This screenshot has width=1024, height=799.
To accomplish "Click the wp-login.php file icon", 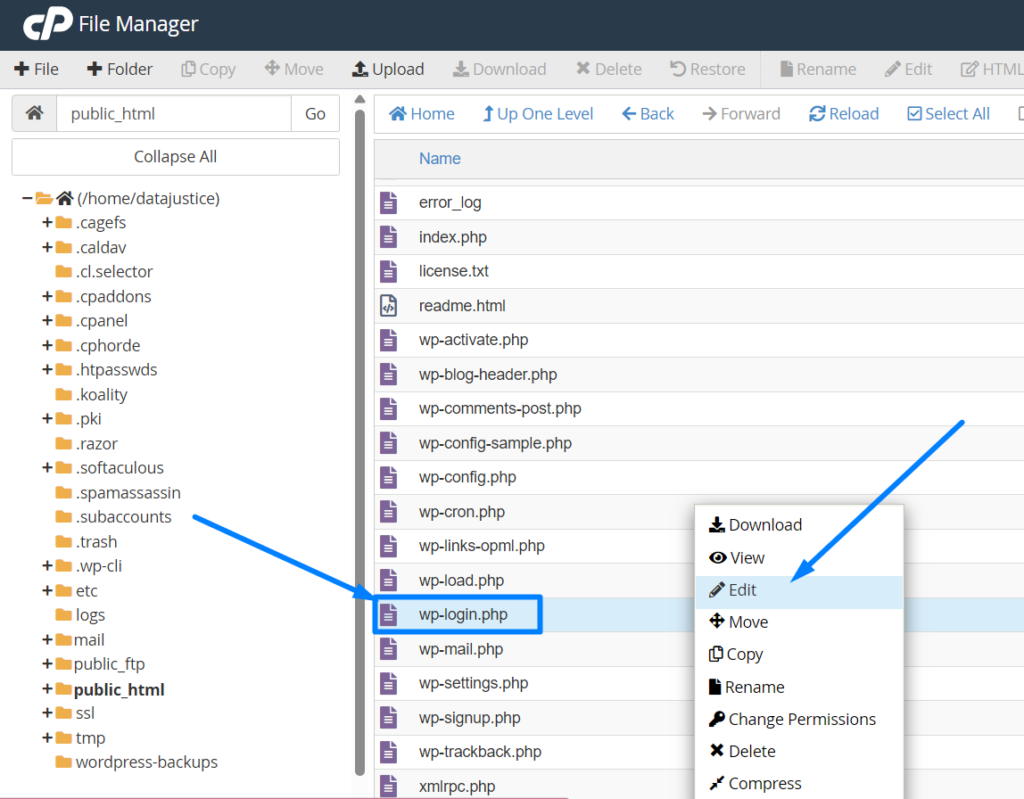I will tap(389, 614).
